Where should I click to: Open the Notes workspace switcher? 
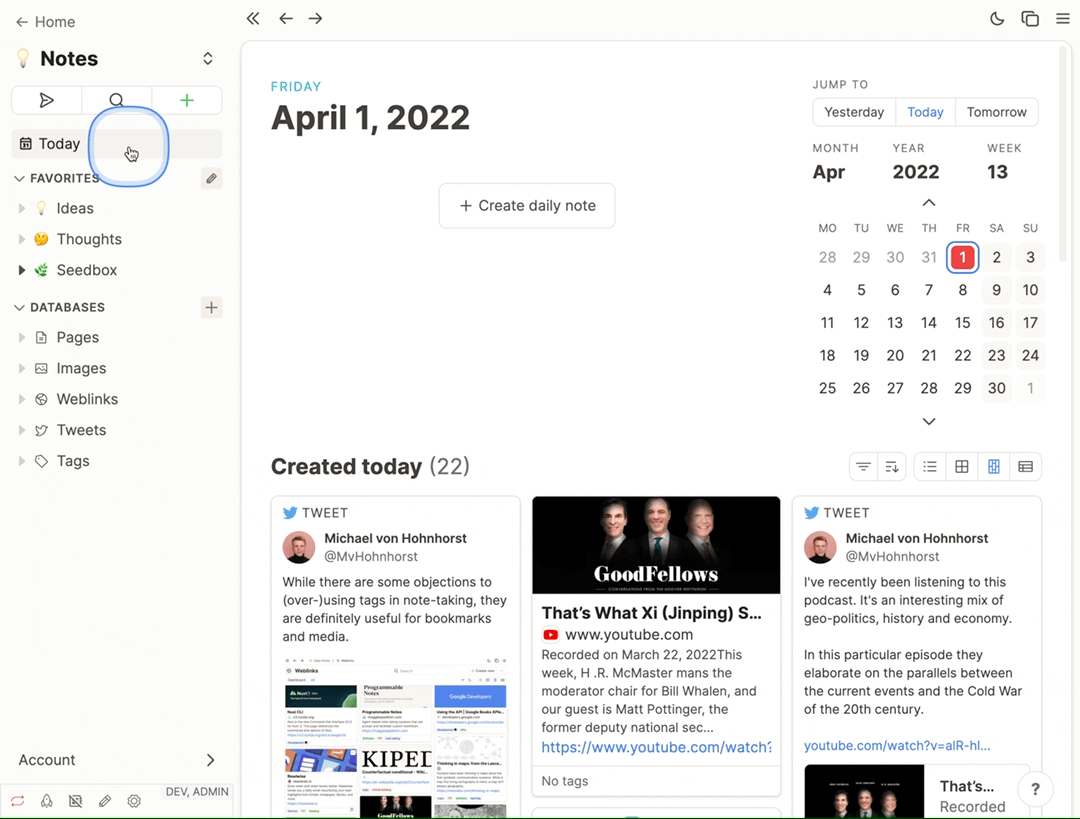[x=208, y=59]
